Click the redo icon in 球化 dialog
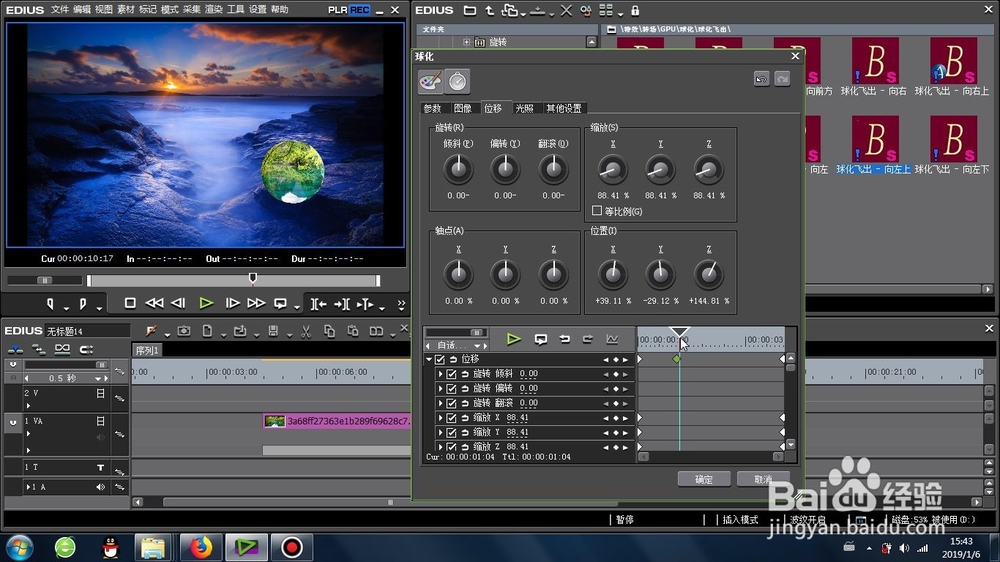The image size is (1000, 562). click(783, 79)
